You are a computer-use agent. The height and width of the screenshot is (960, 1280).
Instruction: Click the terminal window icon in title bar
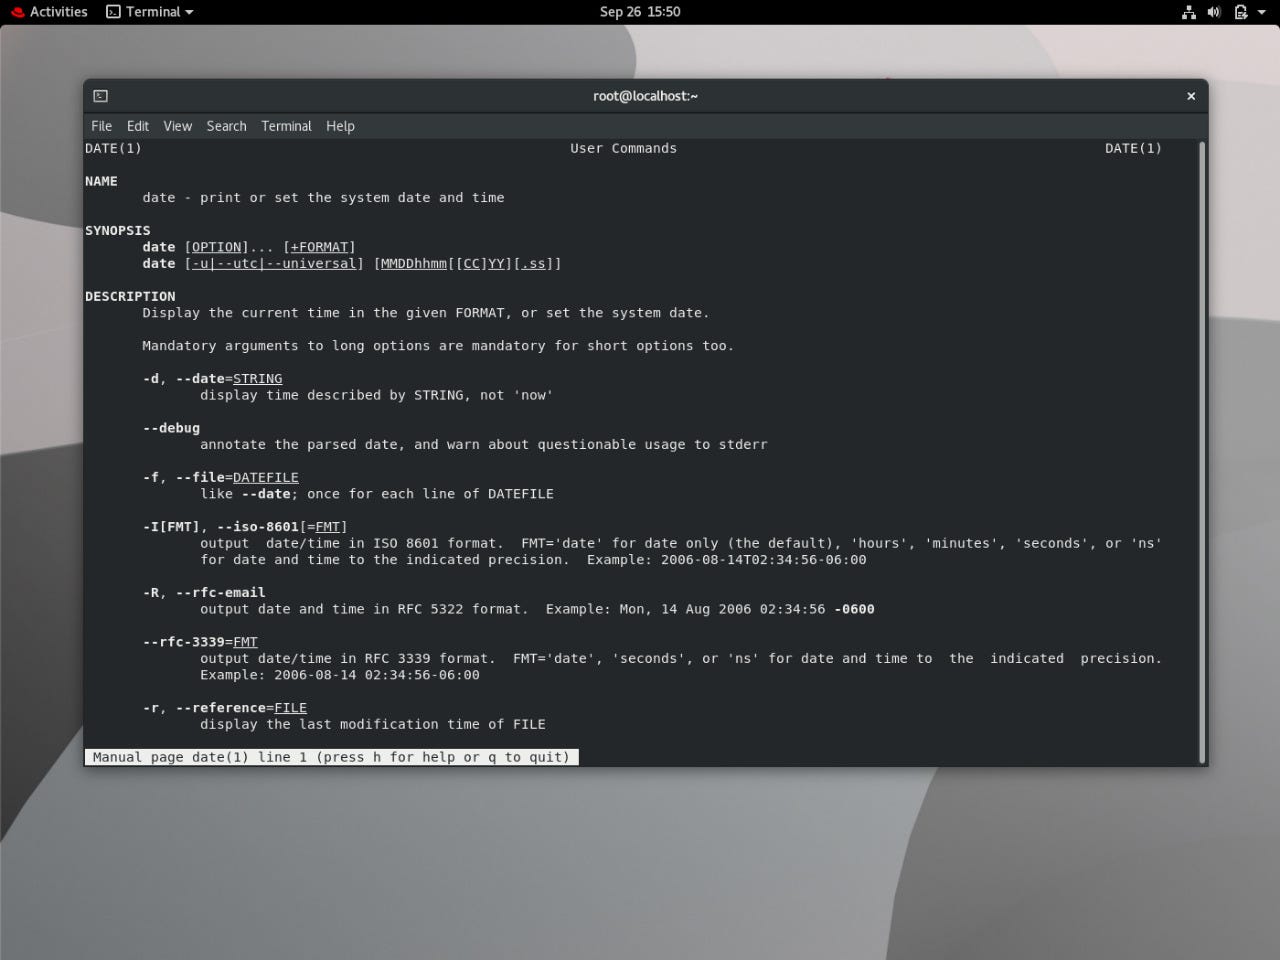coord(100,96)
